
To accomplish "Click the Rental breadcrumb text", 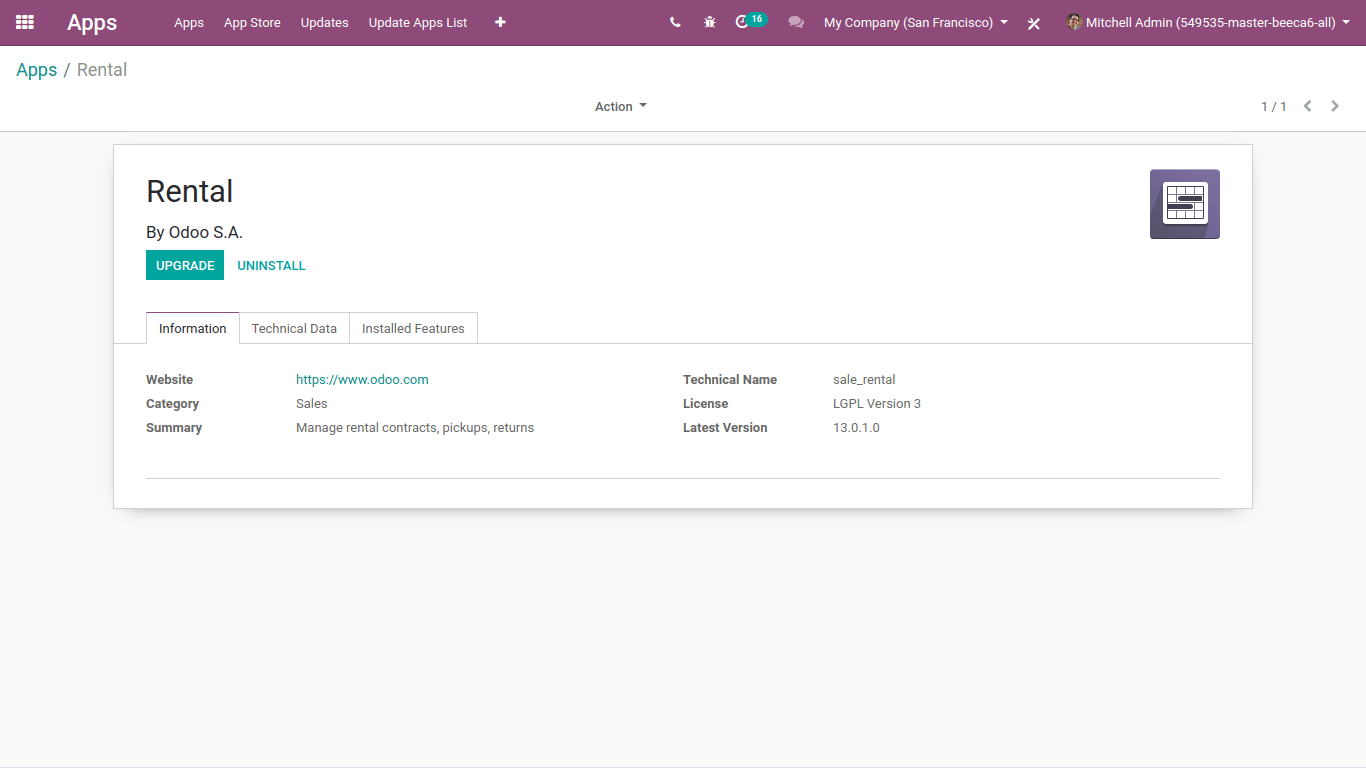I will pyautogui.click(x=102, y=70).
